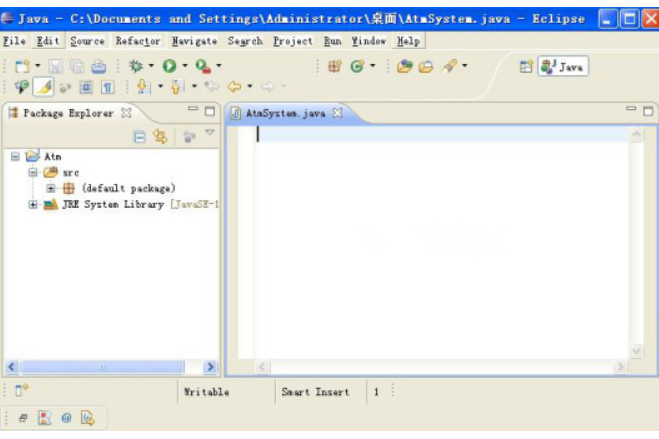
Task: Open the Run dropdown arrow
Action: (x=185, y=66)
